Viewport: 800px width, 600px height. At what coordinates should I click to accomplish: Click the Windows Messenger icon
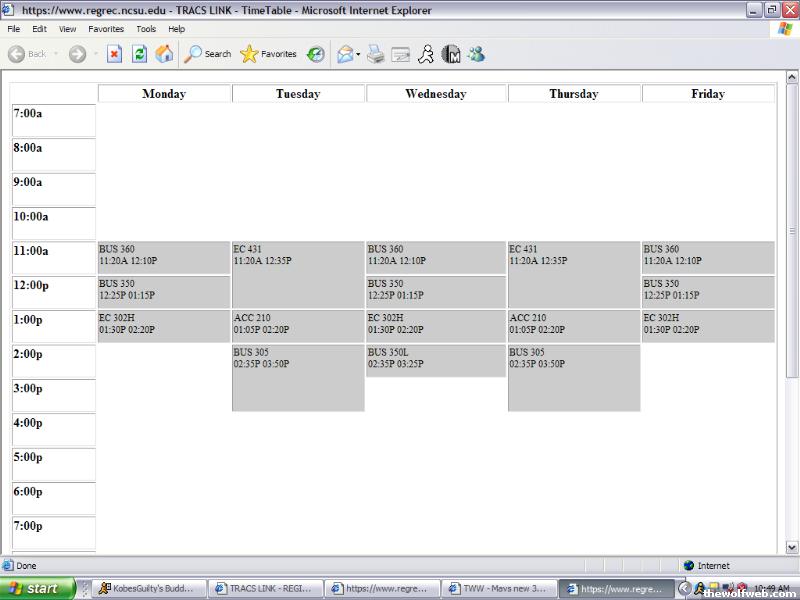476,54
